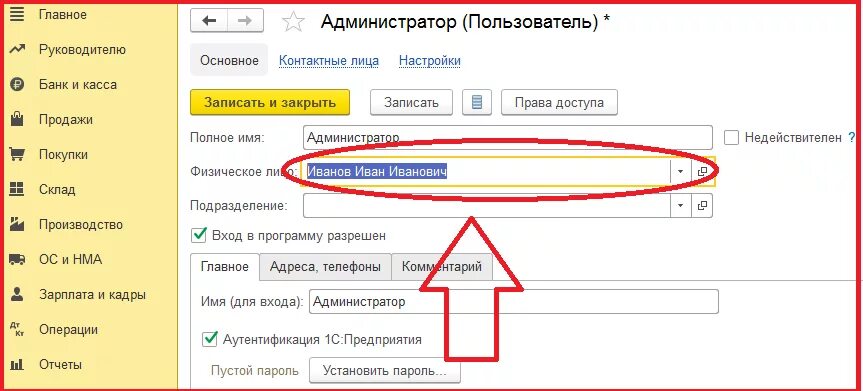Open the Зарплата и кадры section
This screenshot has height=391, width=863.
(92, 294)
